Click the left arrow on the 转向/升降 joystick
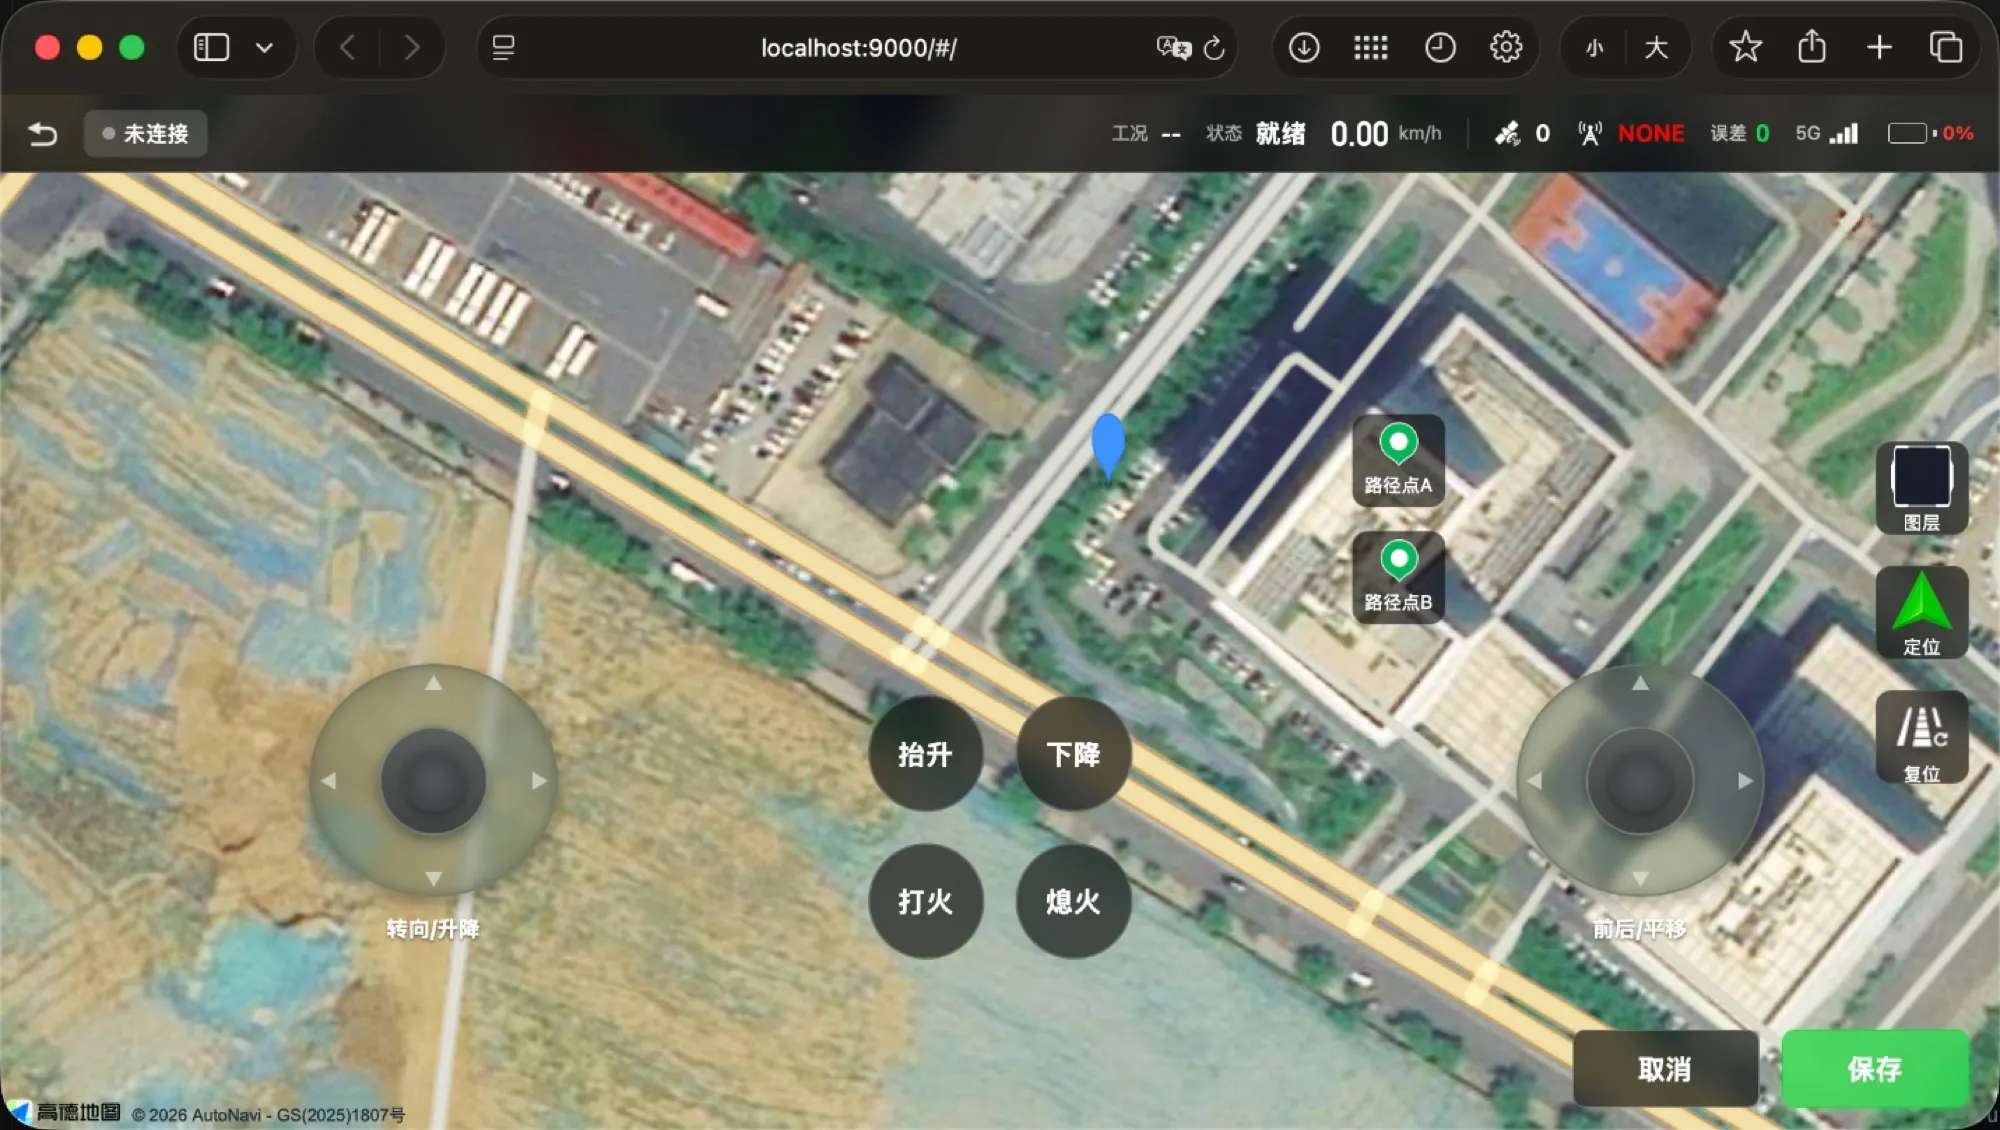 coord(328,780)
